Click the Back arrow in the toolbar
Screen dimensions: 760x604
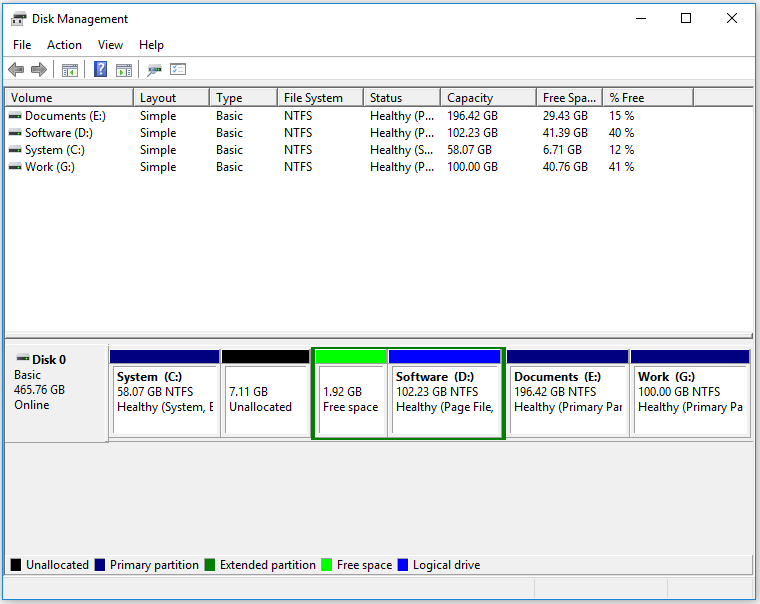tap(16, 70)
